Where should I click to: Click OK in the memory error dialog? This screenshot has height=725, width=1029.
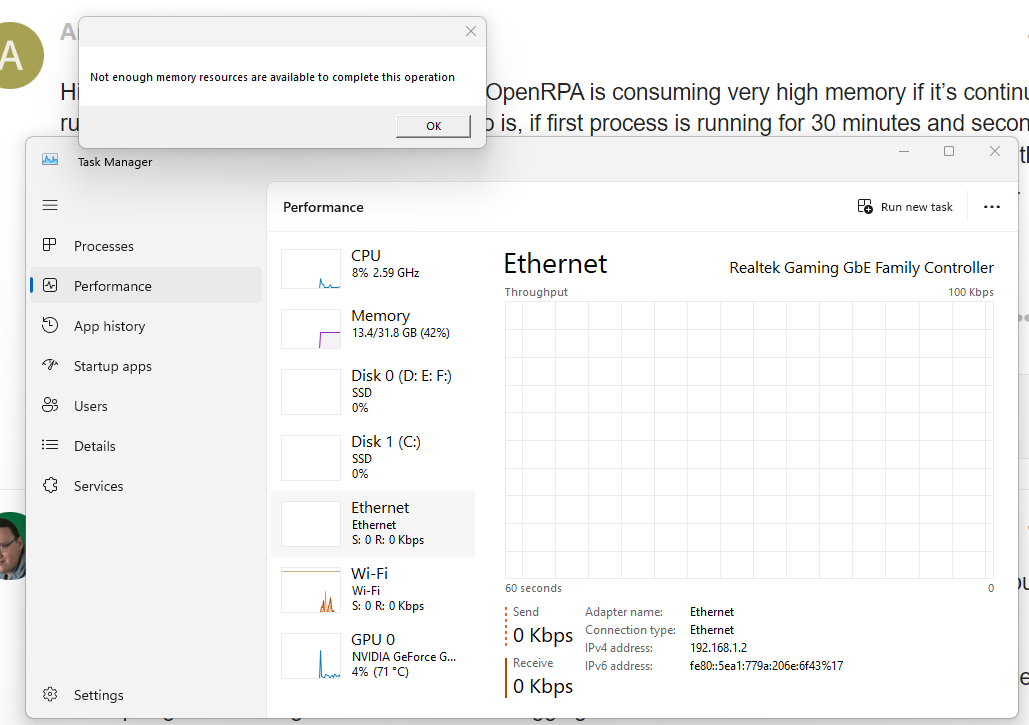pyautogui.click(x=433, y=126)
